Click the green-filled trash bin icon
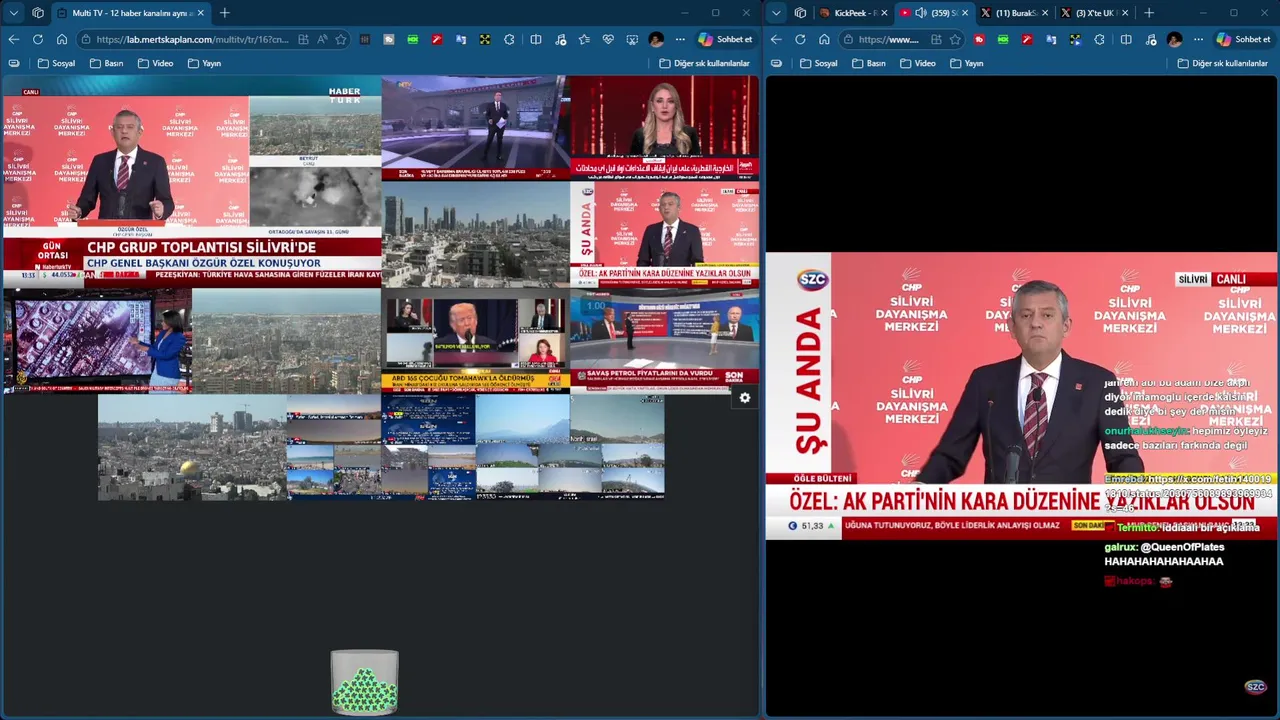This screenshot has width=1280, height=720. click(365, 682)
